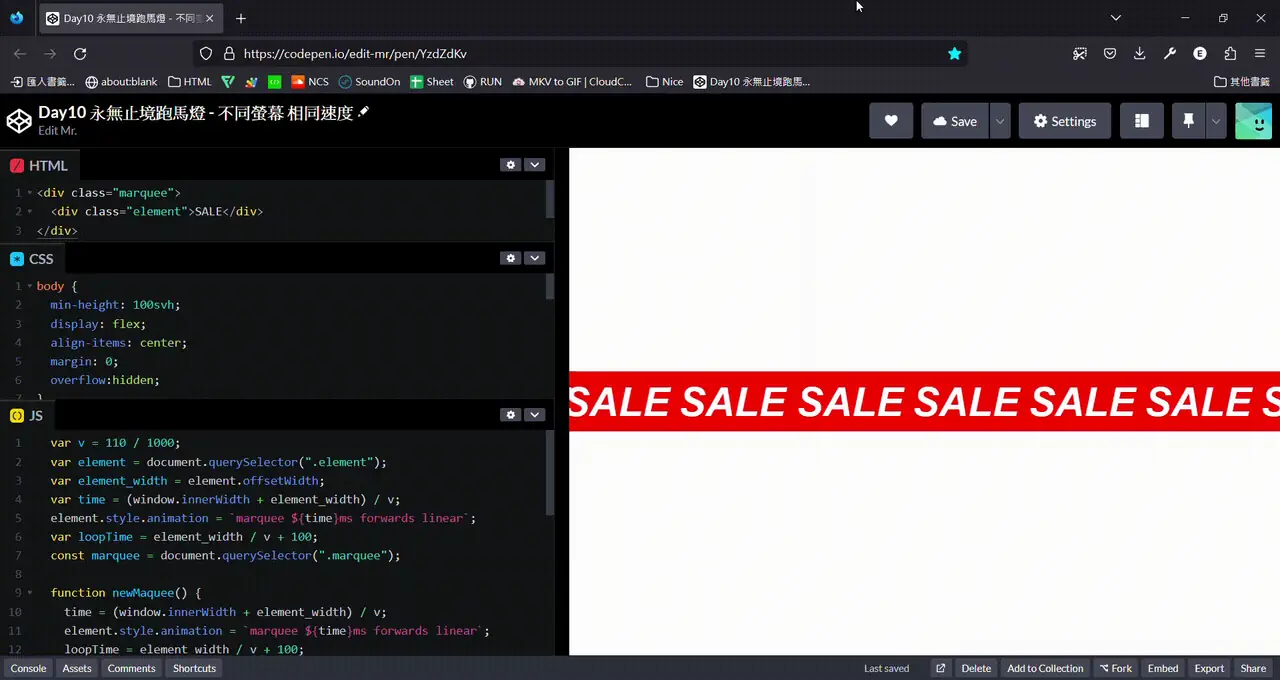The image size is (1280, 680).
Task: Open the Console panel
Action: coord(28,668)
